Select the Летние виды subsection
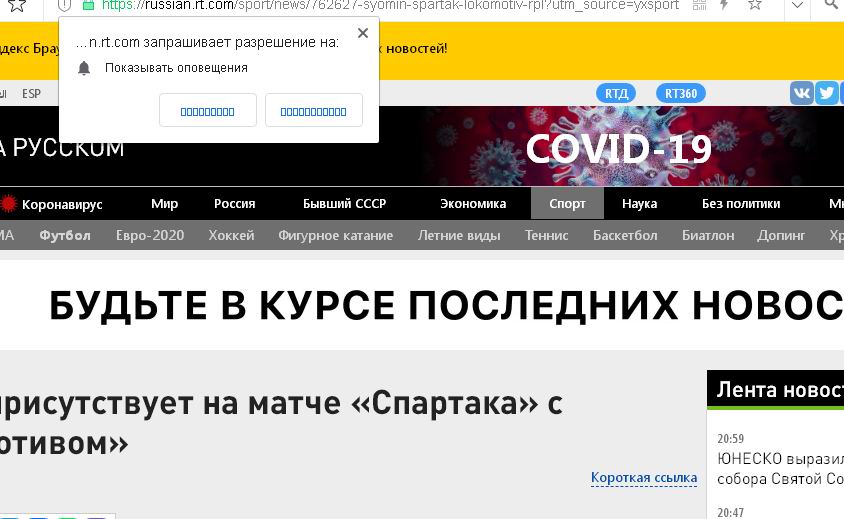 coord(459,235)
